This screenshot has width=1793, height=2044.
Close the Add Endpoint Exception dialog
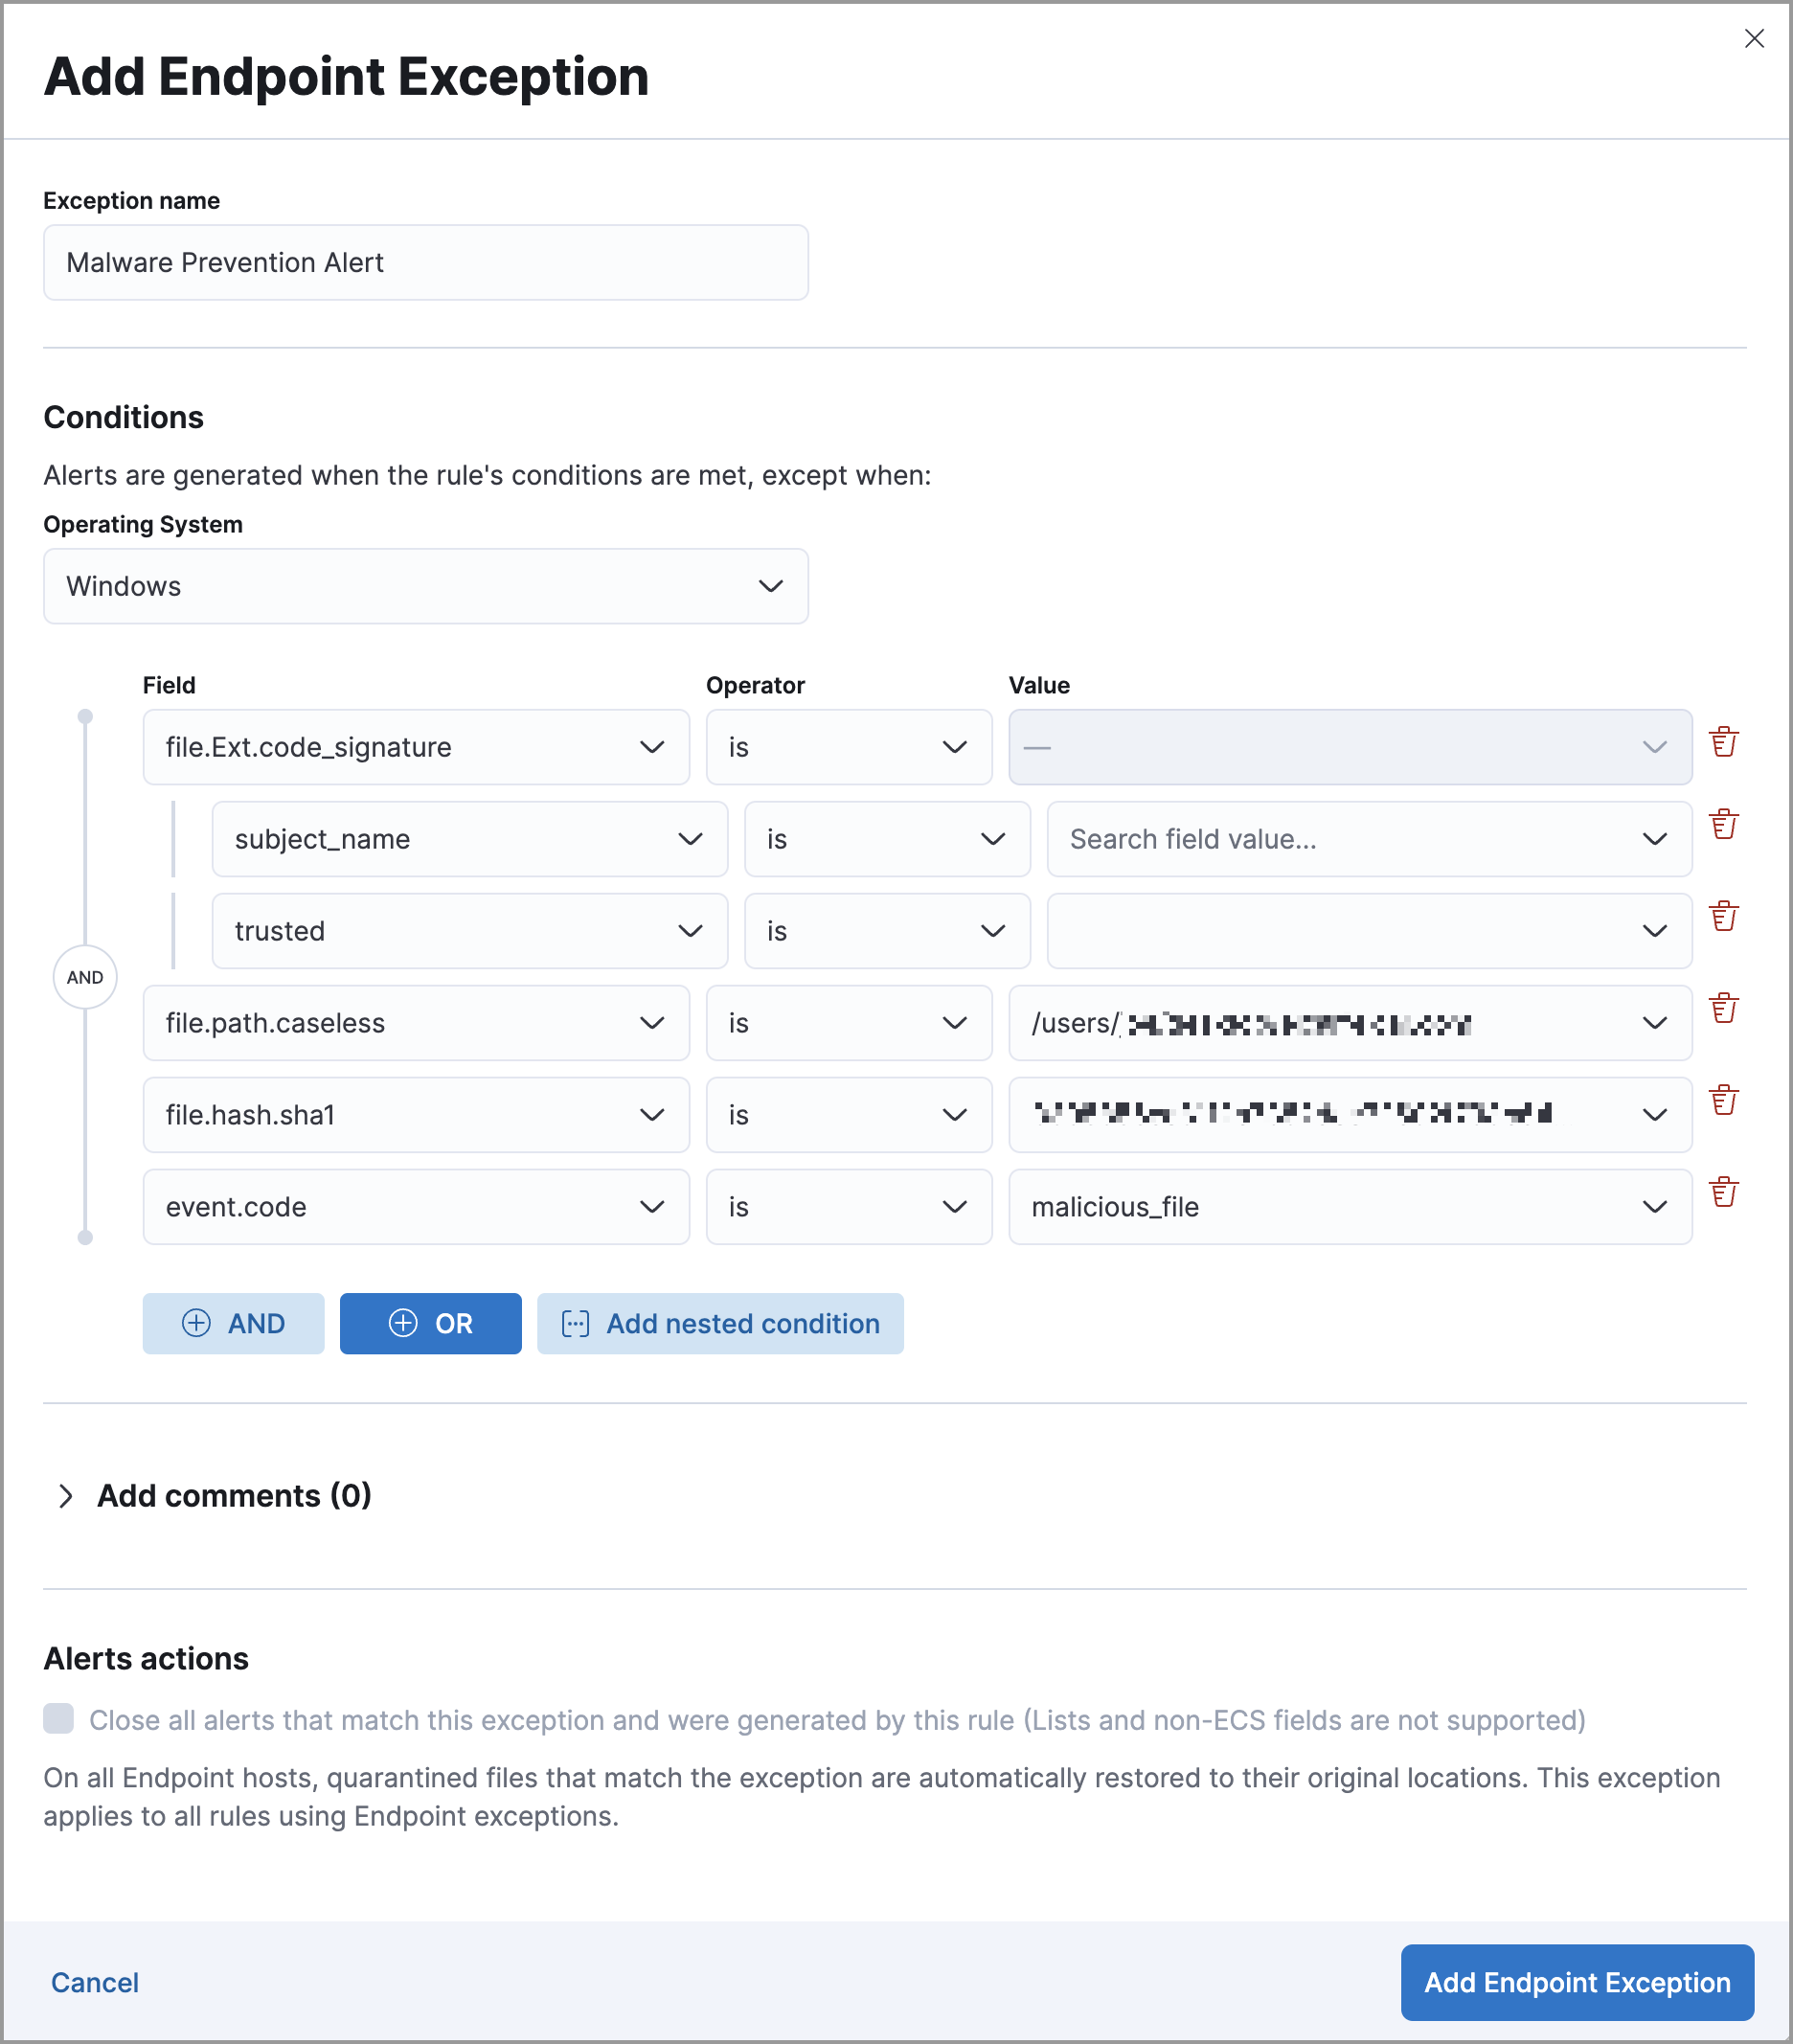[1755, 38]
